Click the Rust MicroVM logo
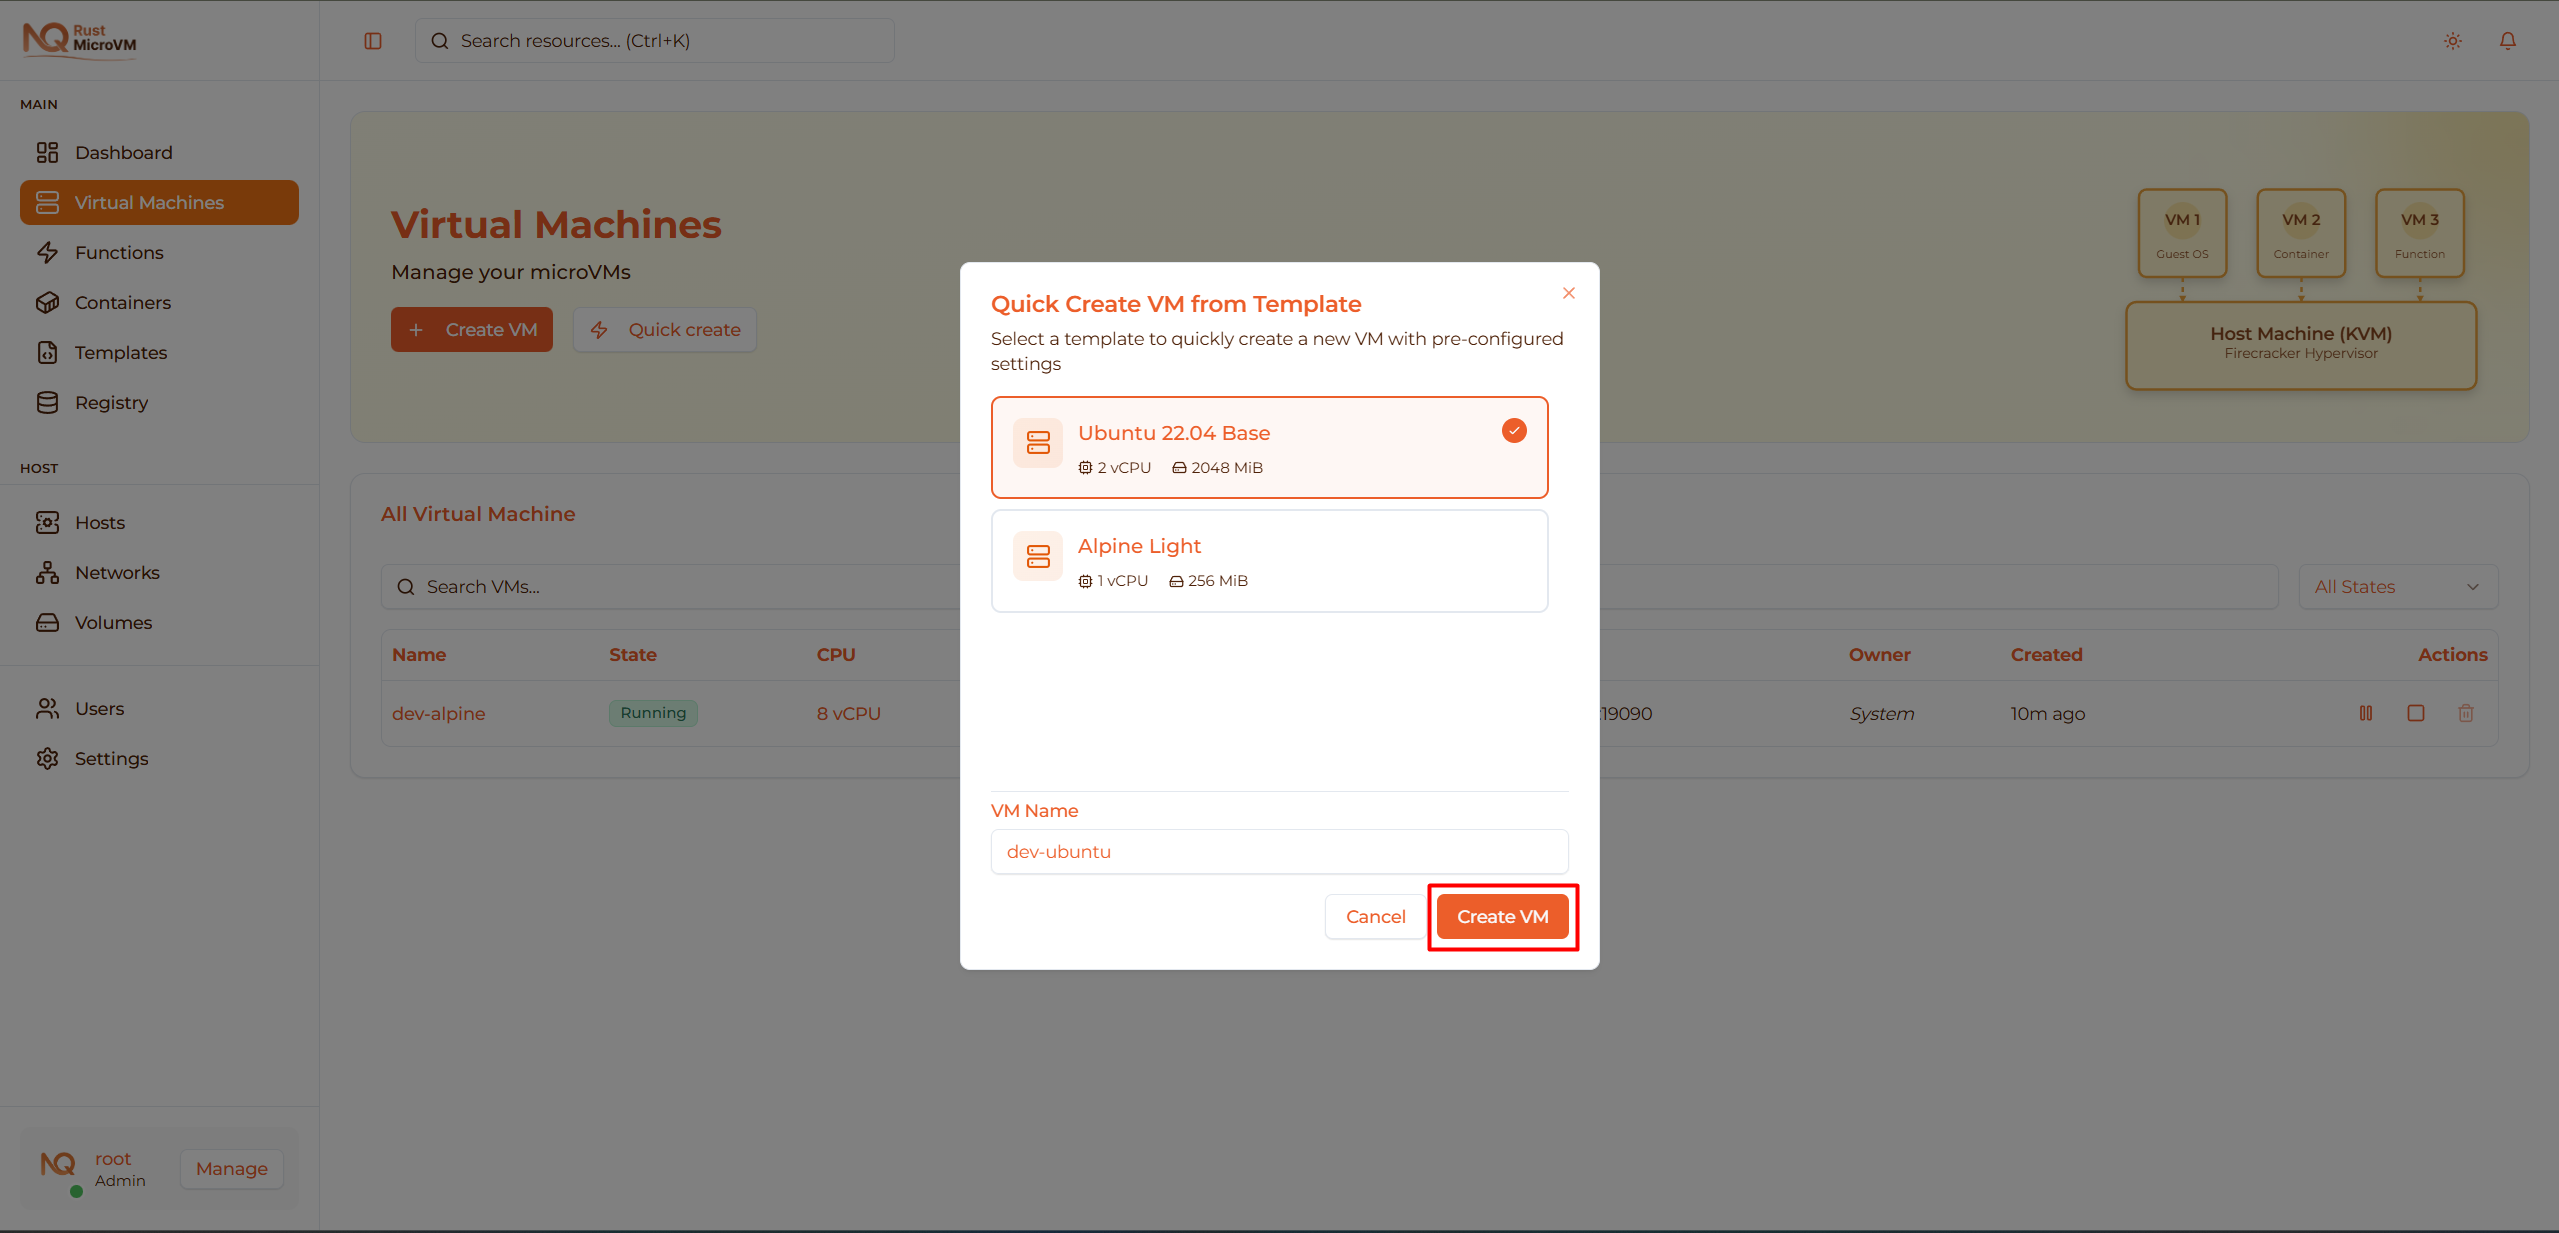This screenshot has width=2559, height=1233. pyautogui.click(x=79, y=39)
